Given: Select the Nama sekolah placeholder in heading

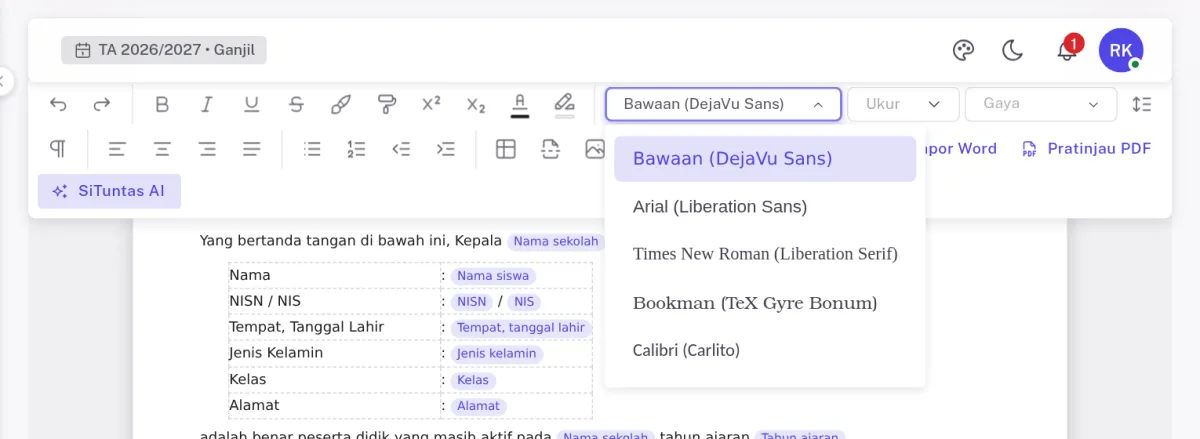Looking at the screenshot, I should 557,241.
